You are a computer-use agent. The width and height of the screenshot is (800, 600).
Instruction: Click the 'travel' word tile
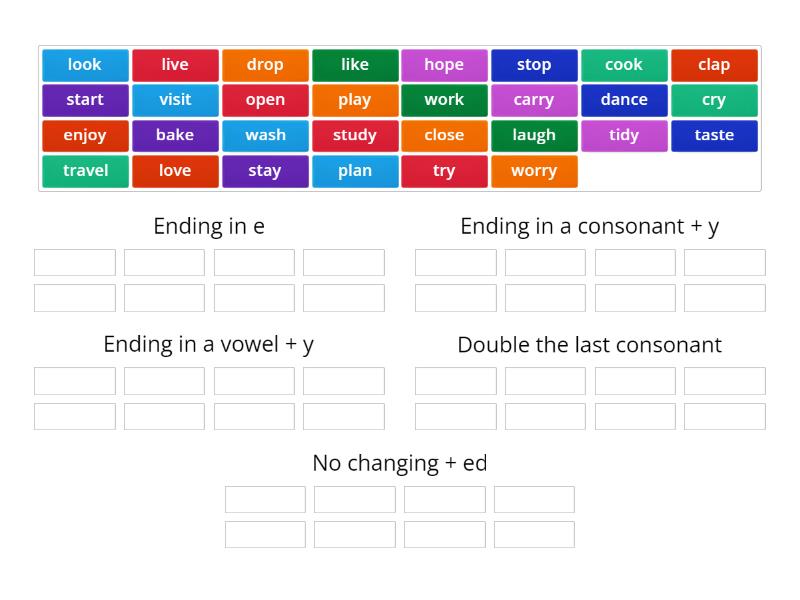(x=84, y=171)
